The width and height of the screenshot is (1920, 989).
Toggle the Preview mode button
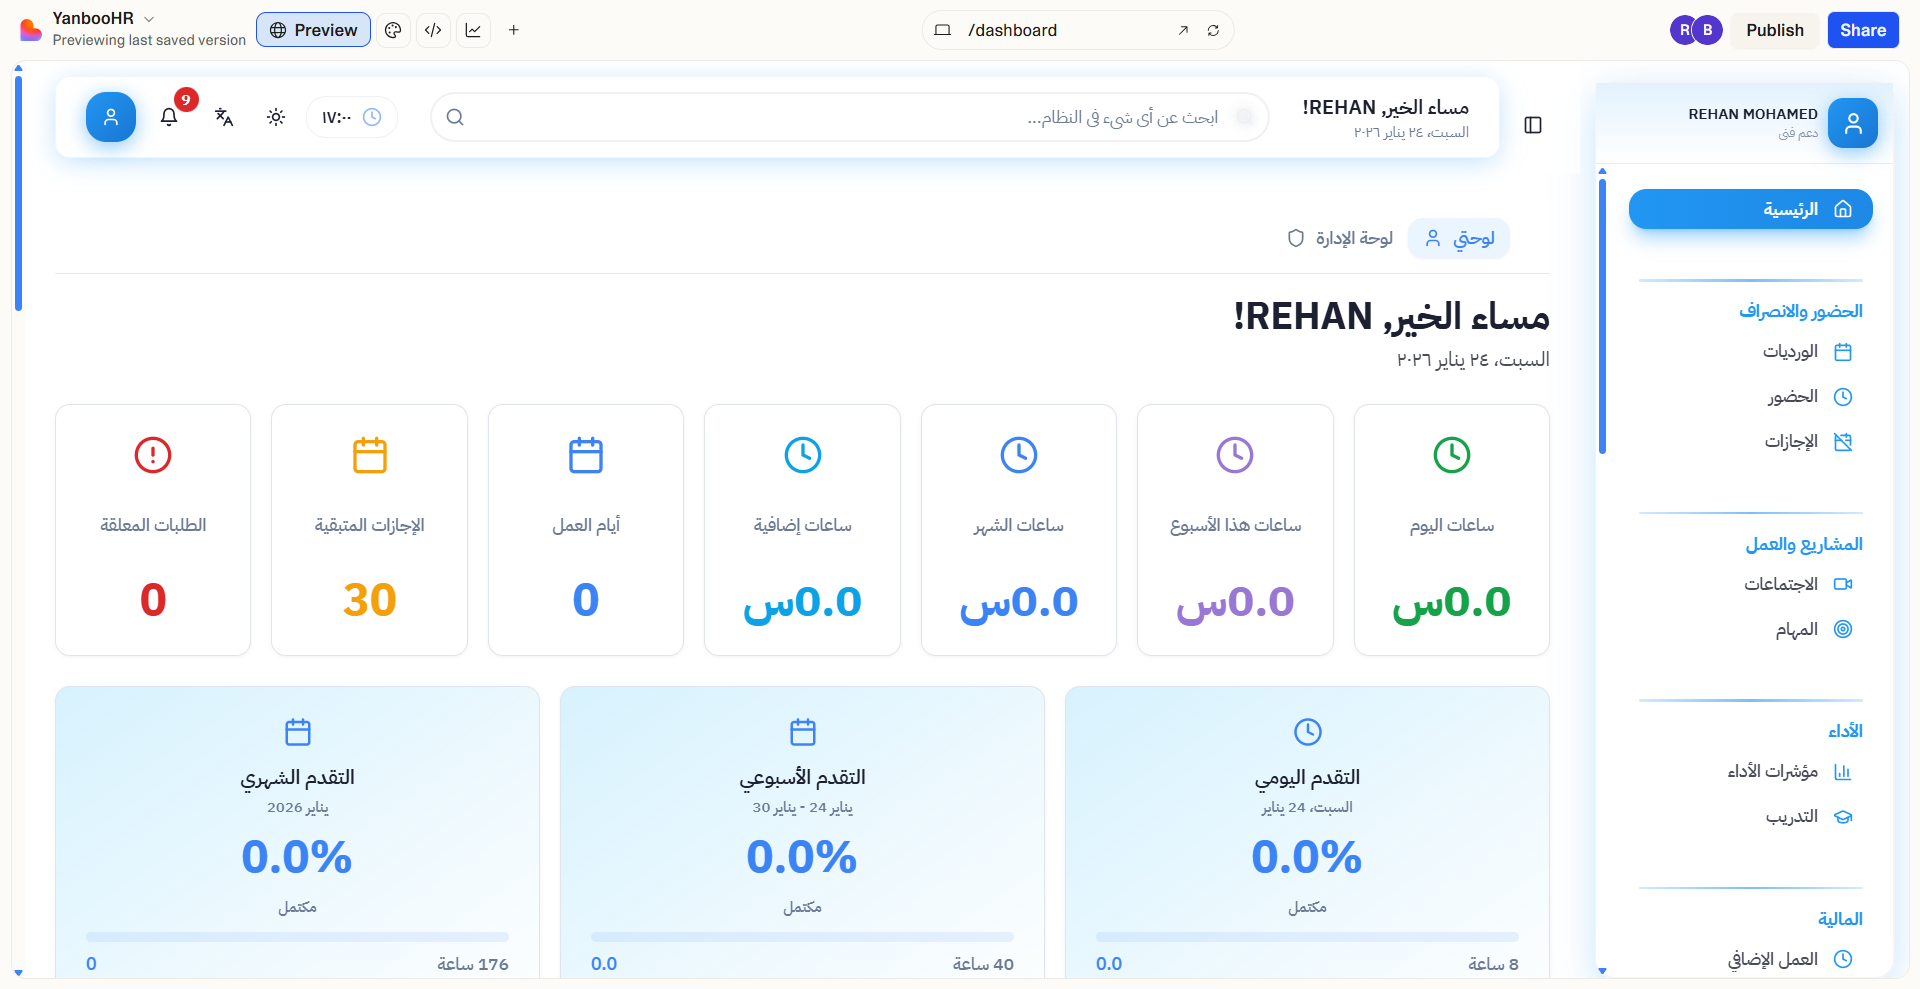(313, 30)
